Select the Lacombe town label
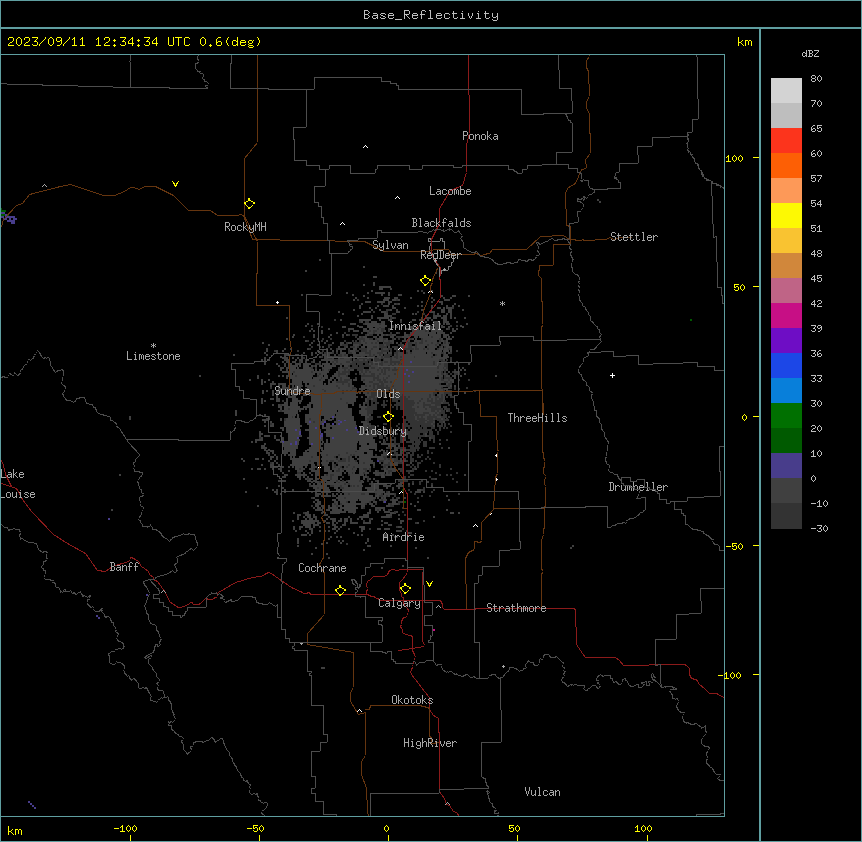 (450, 191)
